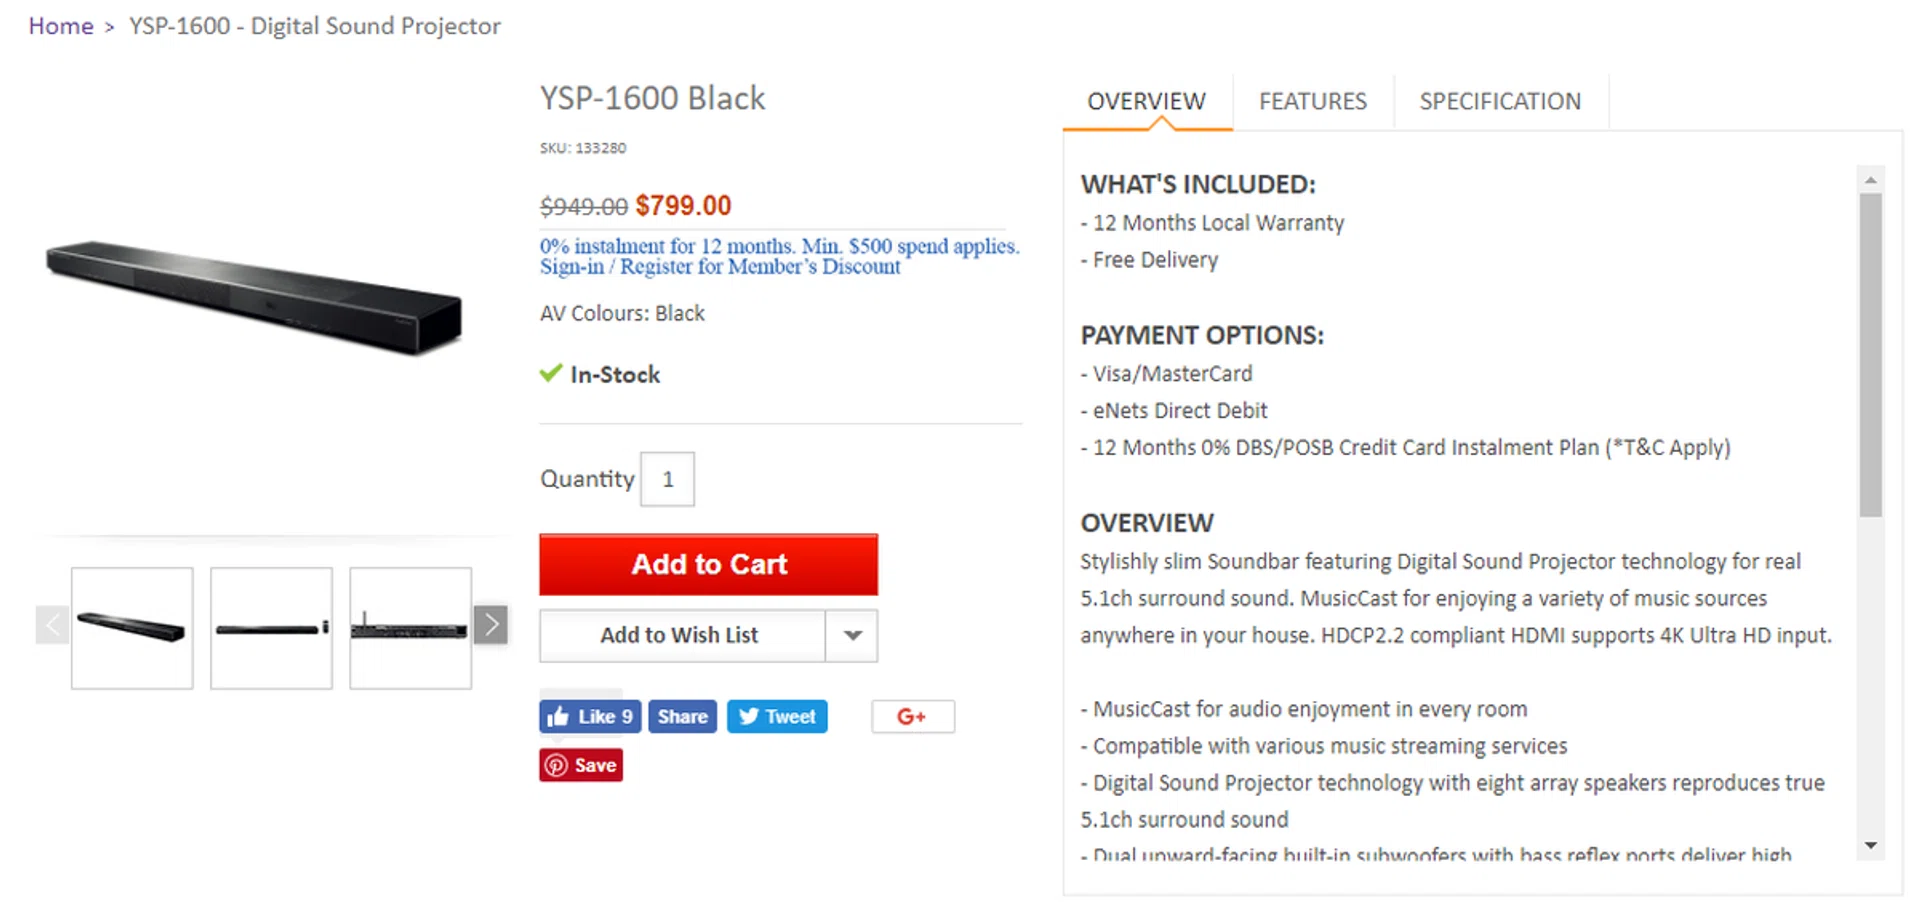The image size is (1920, 909).
Task: Click the overview panel scrollbar thumb
Action: point(1870,355)
